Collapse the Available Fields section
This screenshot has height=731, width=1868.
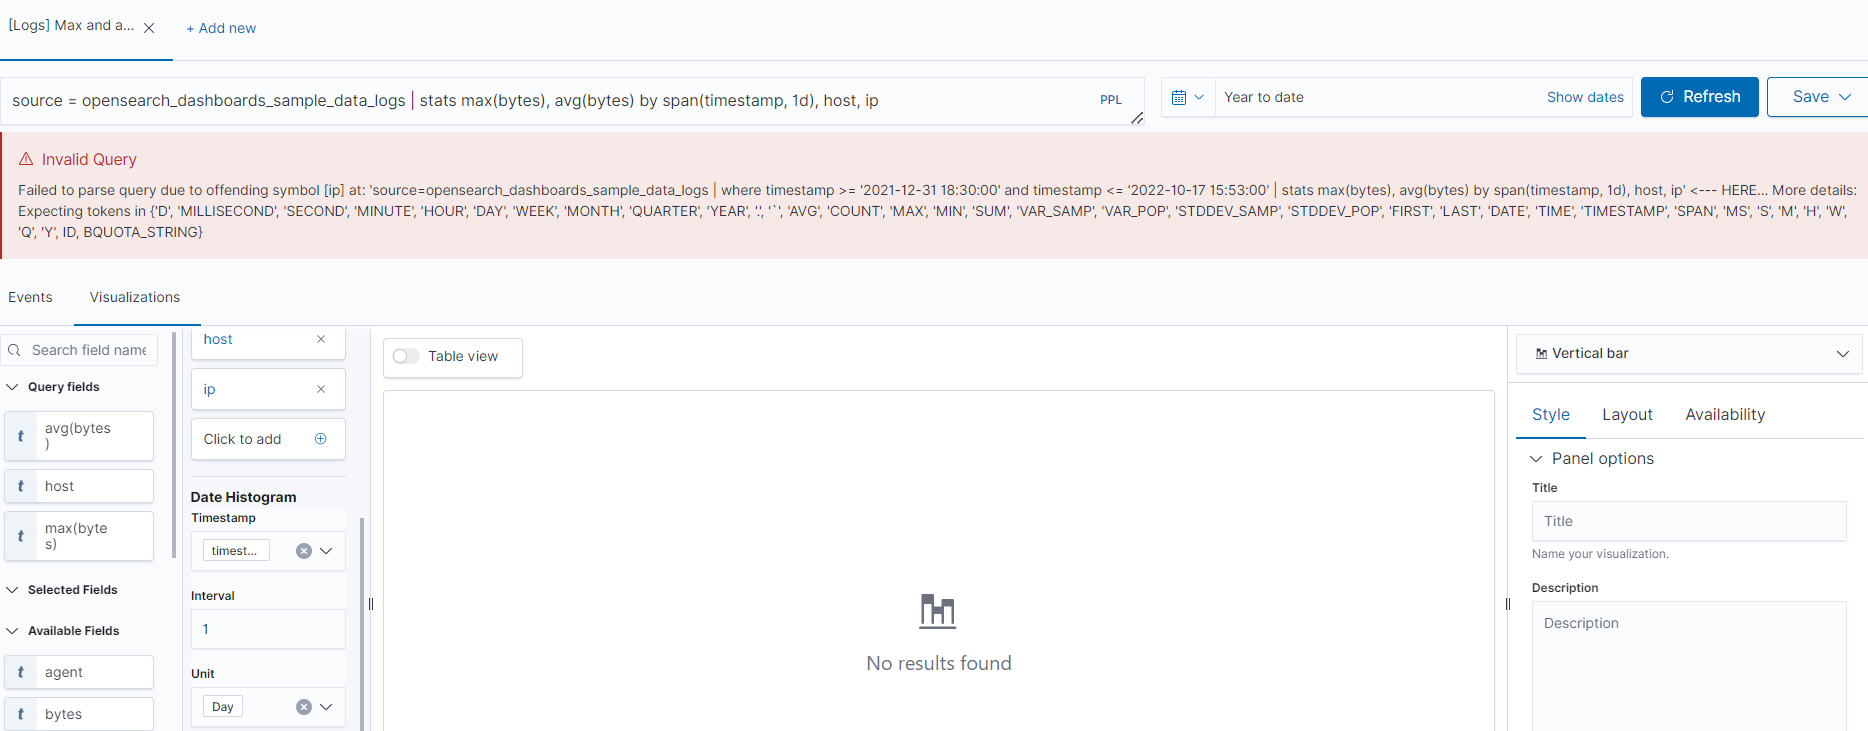click(x=12, y=631)
